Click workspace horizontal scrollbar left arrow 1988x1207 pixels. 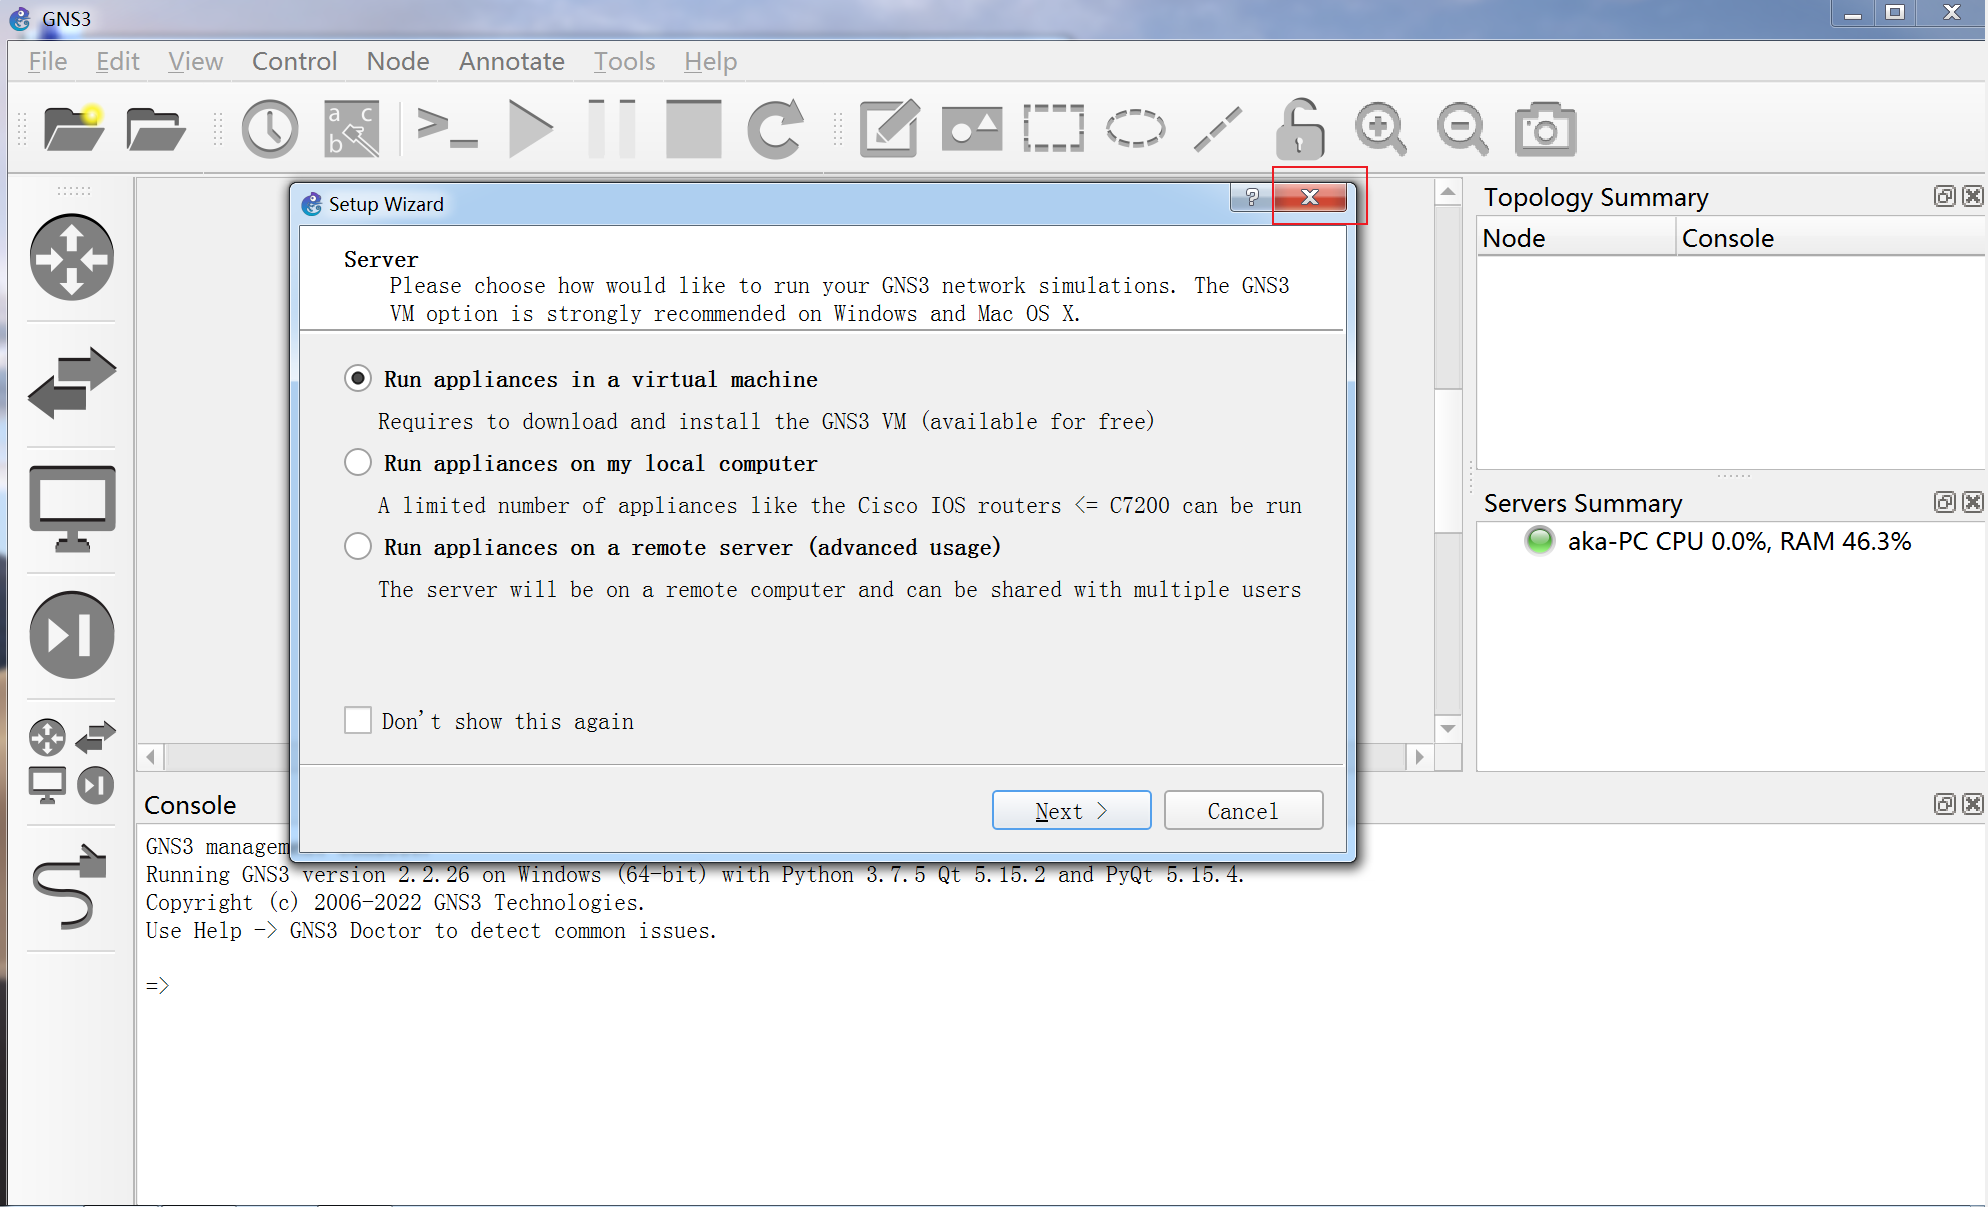coord(151,757)
